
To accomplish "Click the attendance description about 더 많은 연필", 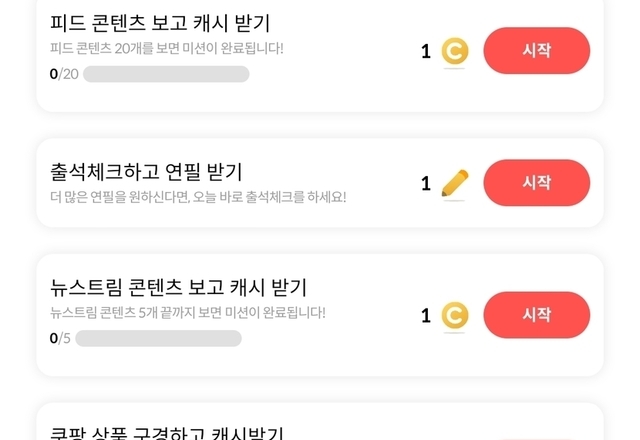I will tap(198, 196).
